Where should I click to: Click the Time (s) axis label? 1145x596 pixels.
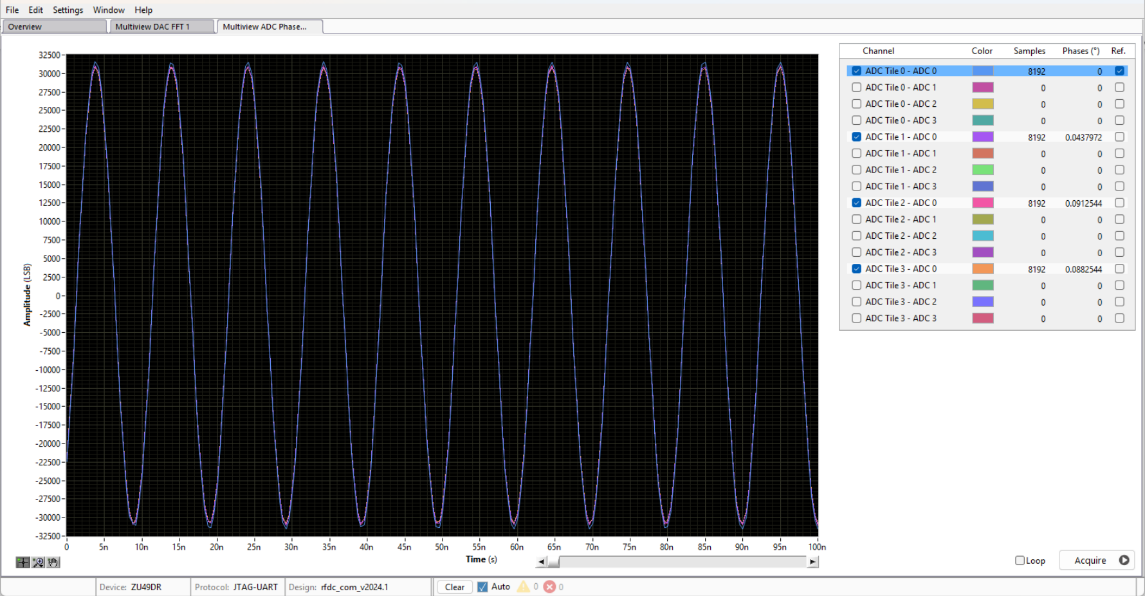[x=481, y=559]
